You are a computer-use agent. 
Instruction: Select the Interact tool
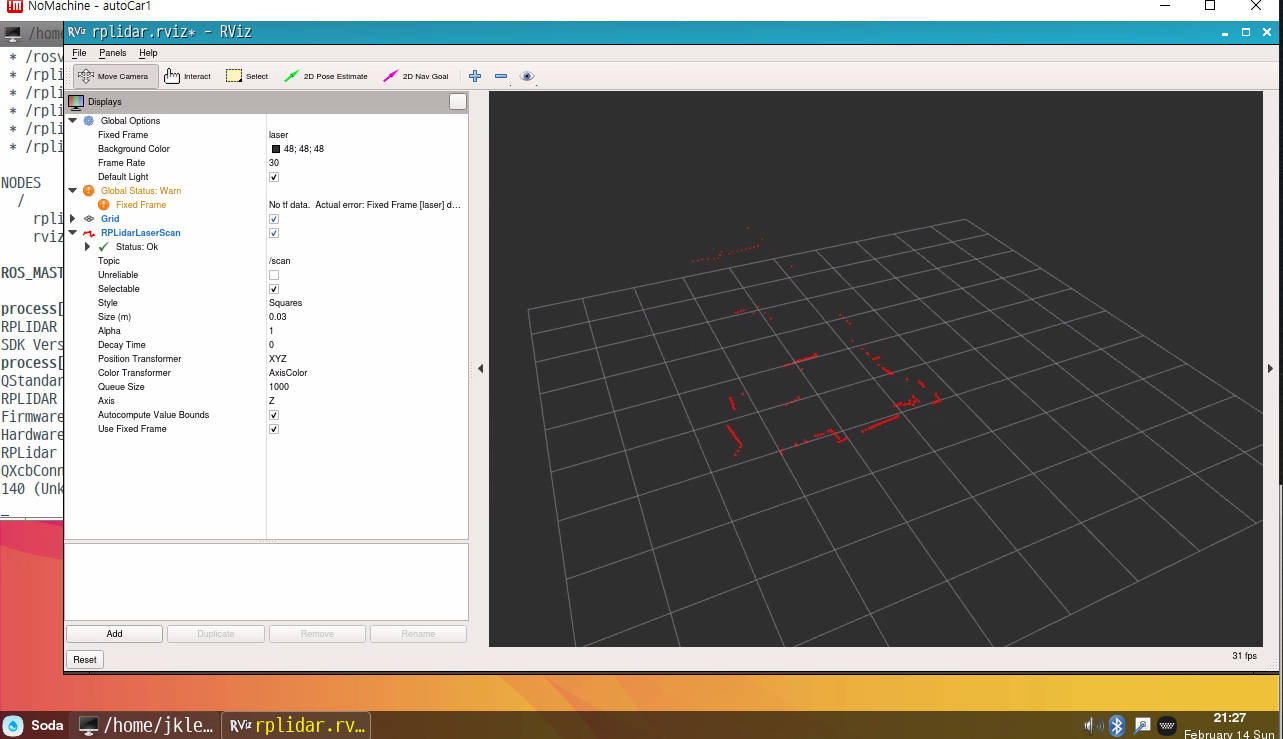(x=188, y=76)
